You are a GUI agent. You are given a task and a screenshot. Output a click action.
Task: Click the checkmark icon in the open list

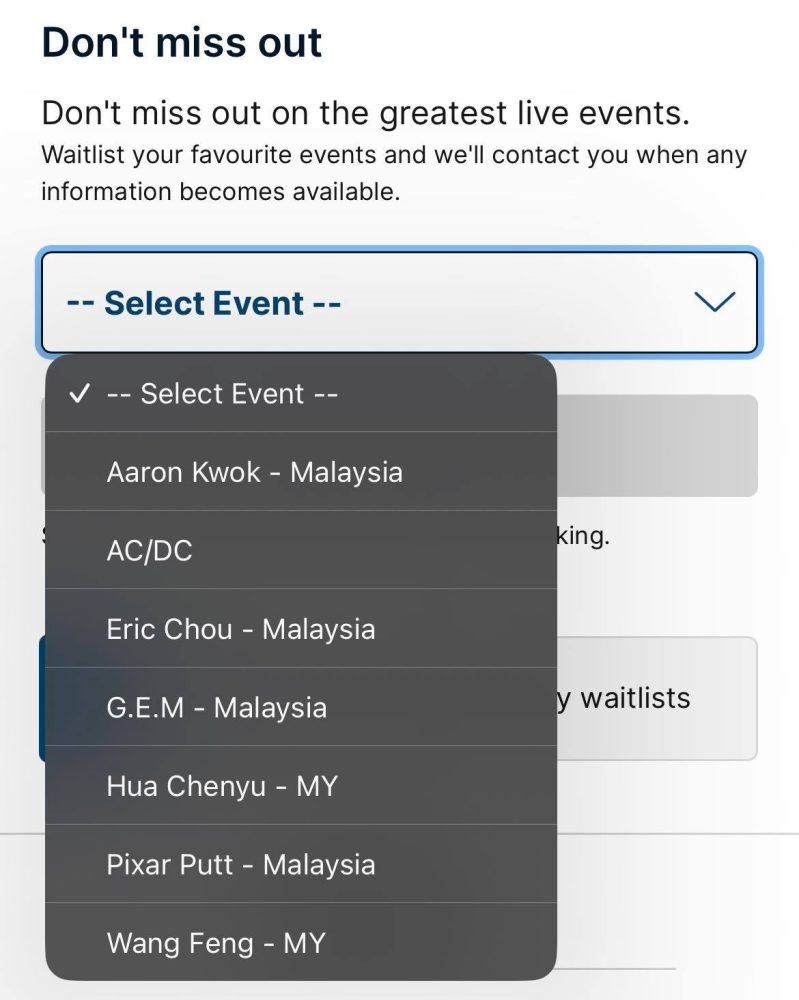coord(79,393)
